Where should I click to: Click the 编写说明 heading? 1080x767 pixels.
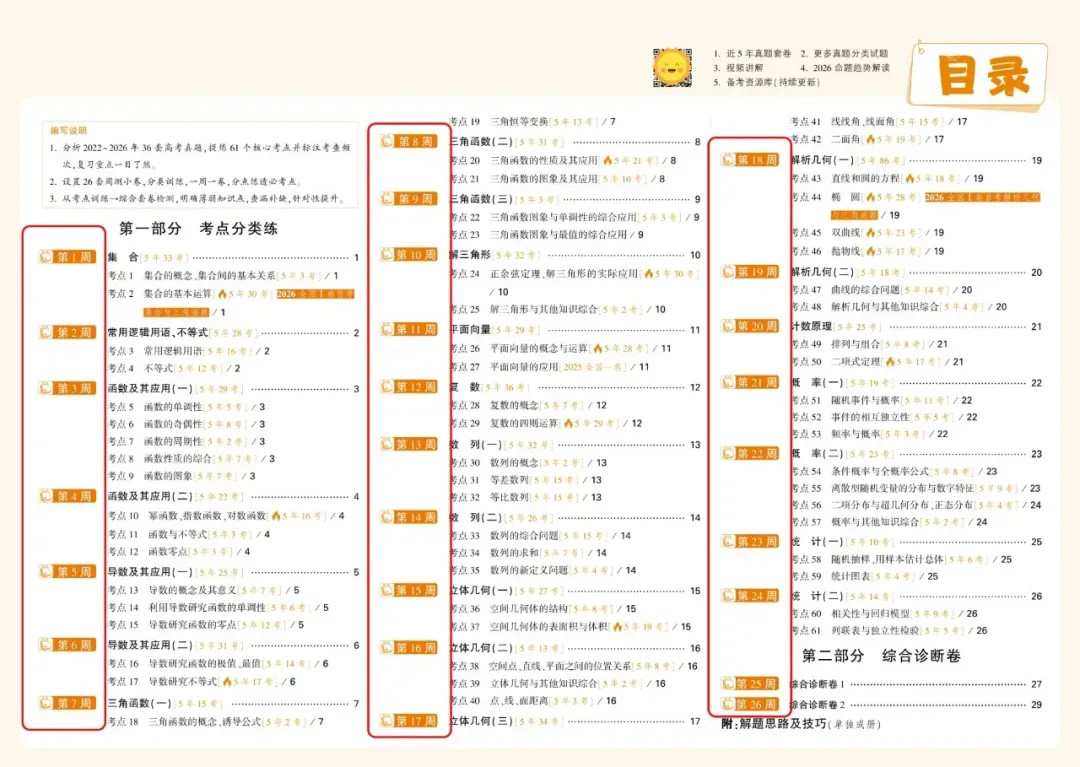pos(68,130)
